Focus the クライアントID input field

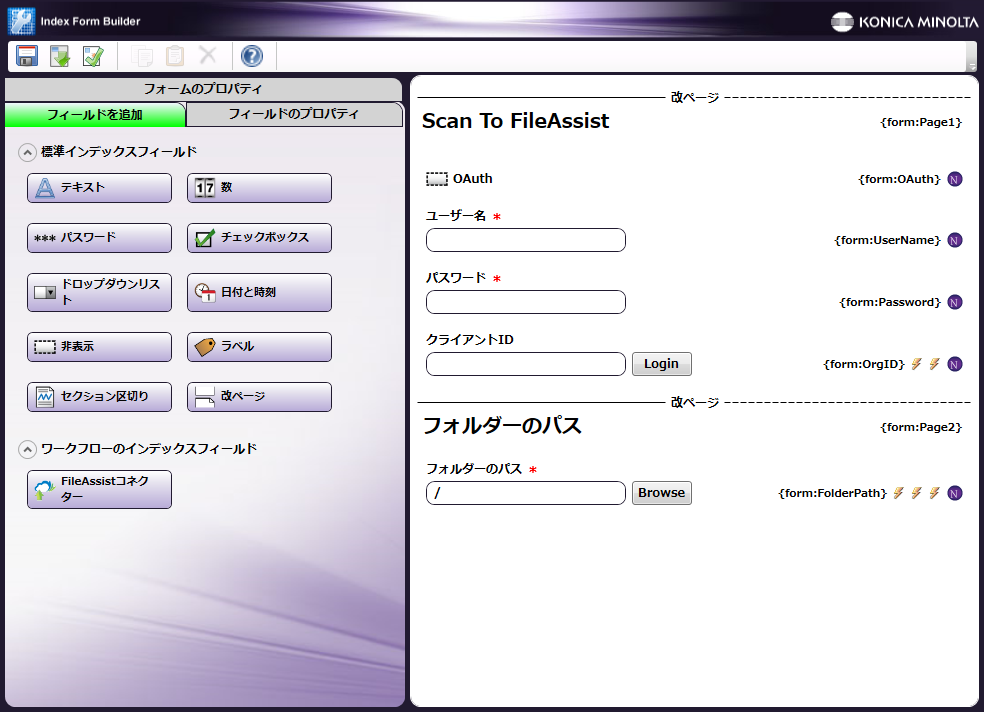[526, 364]
